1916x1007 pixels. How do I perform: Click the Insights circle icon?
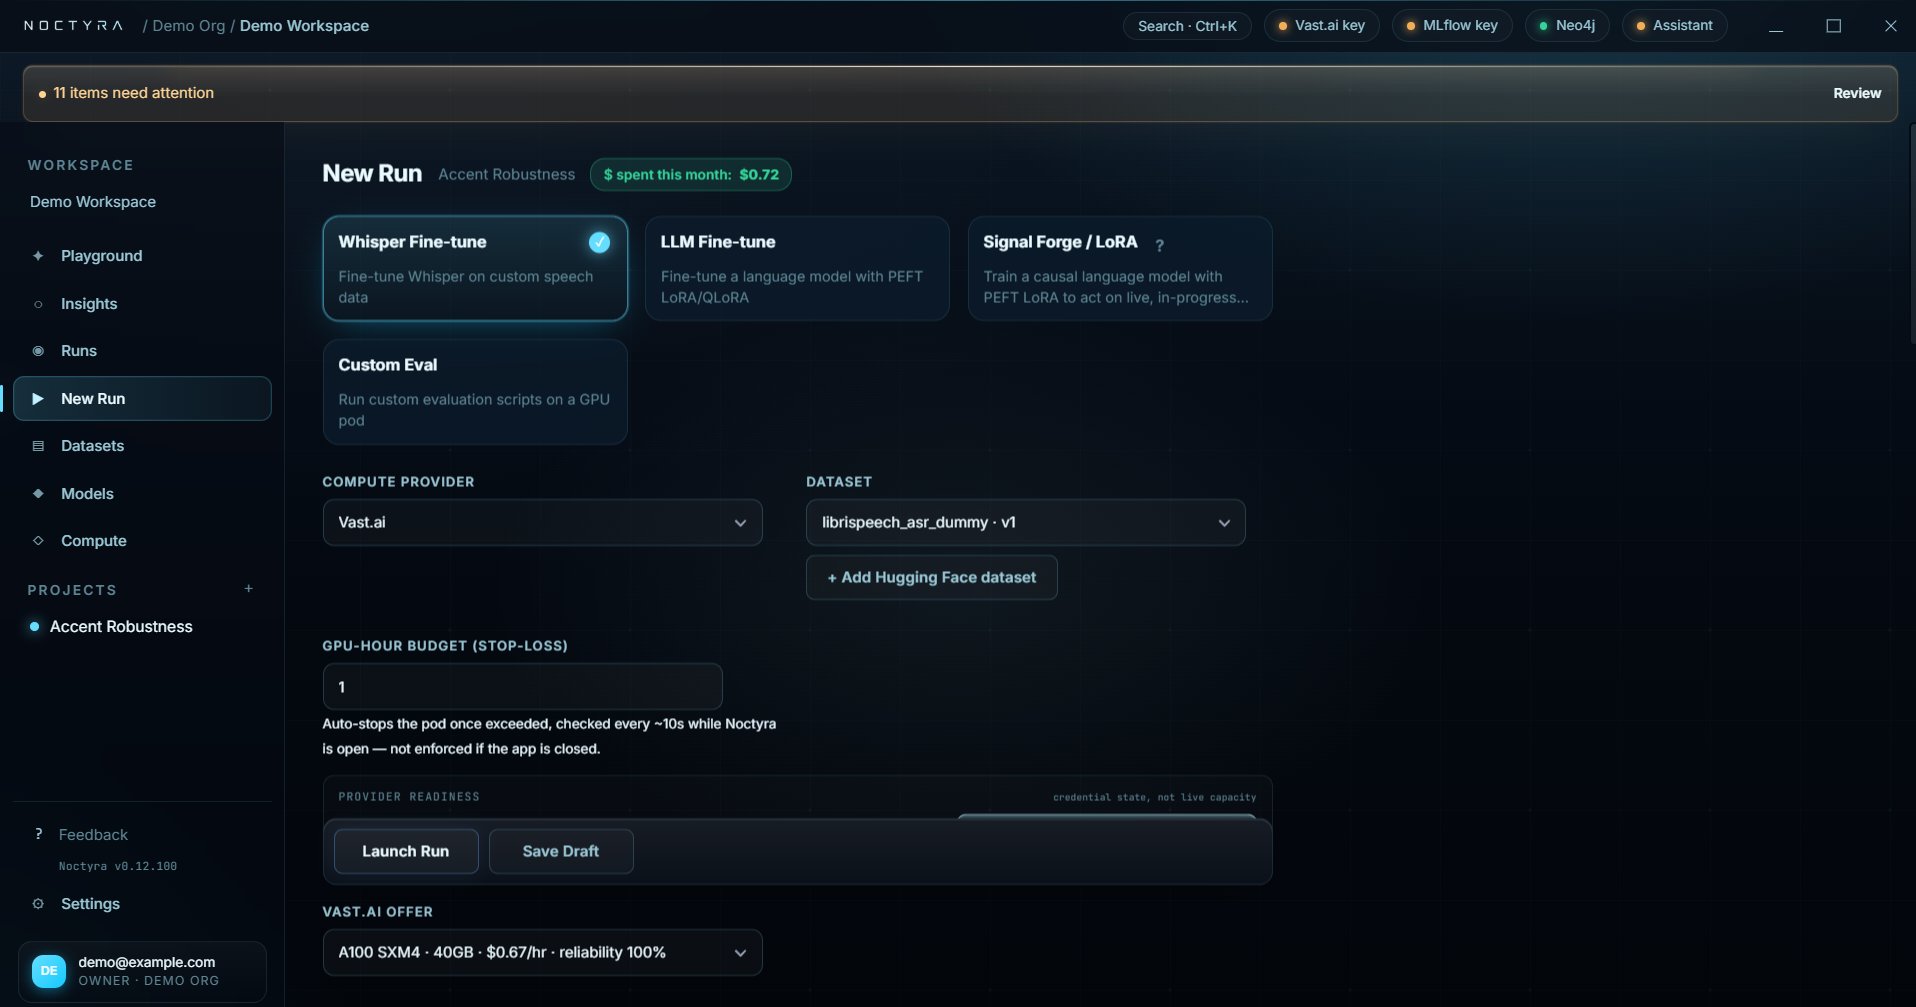coord(38,304)
